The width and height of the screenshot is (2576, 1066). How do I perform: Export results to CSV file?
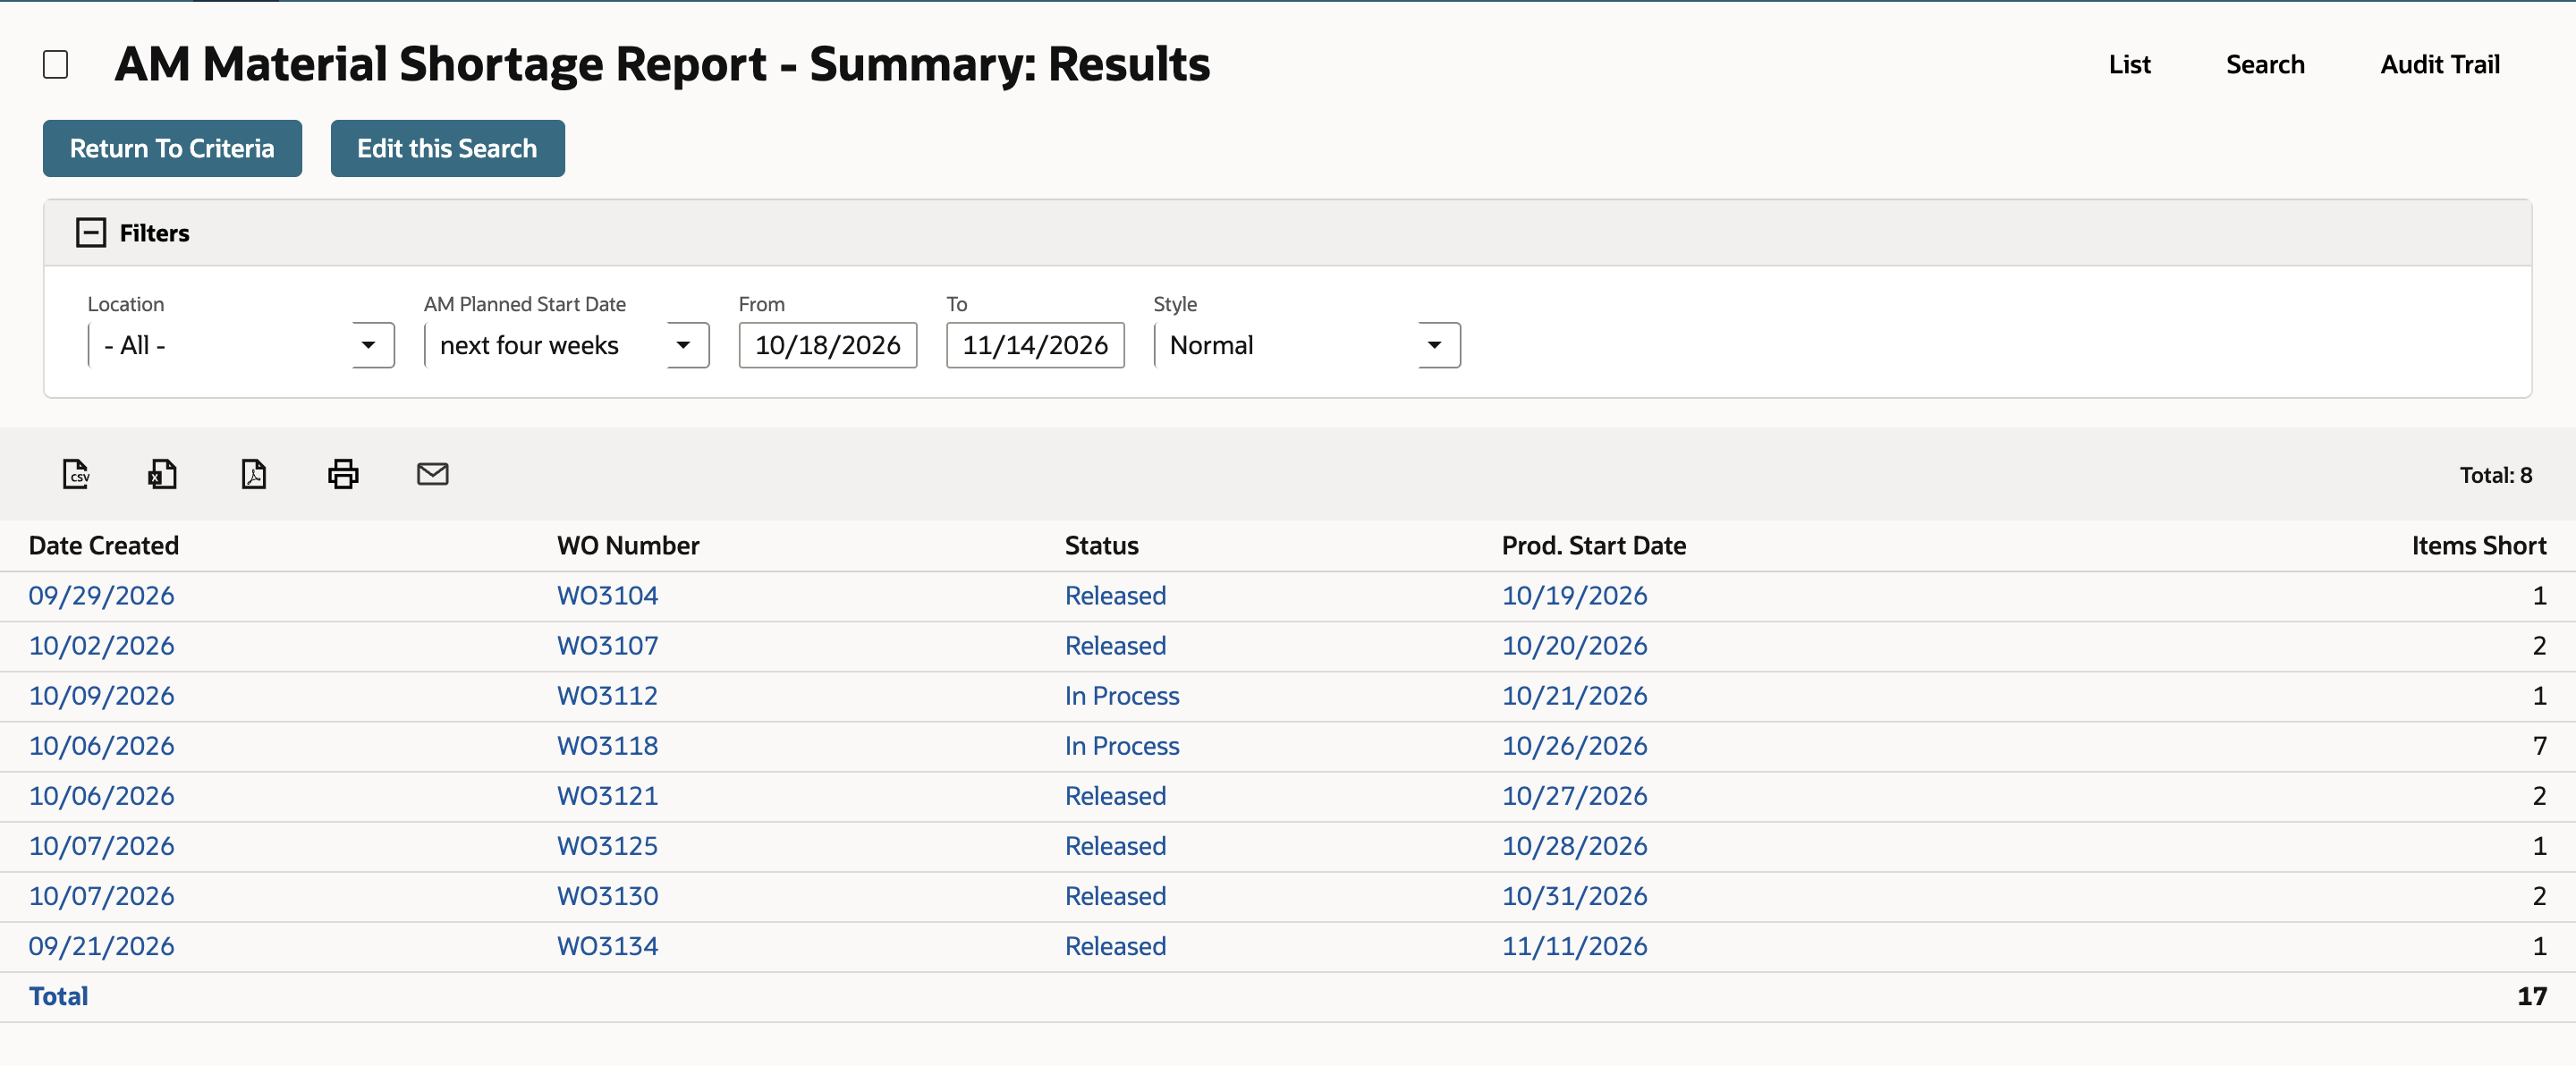click(x=76, y=474)
